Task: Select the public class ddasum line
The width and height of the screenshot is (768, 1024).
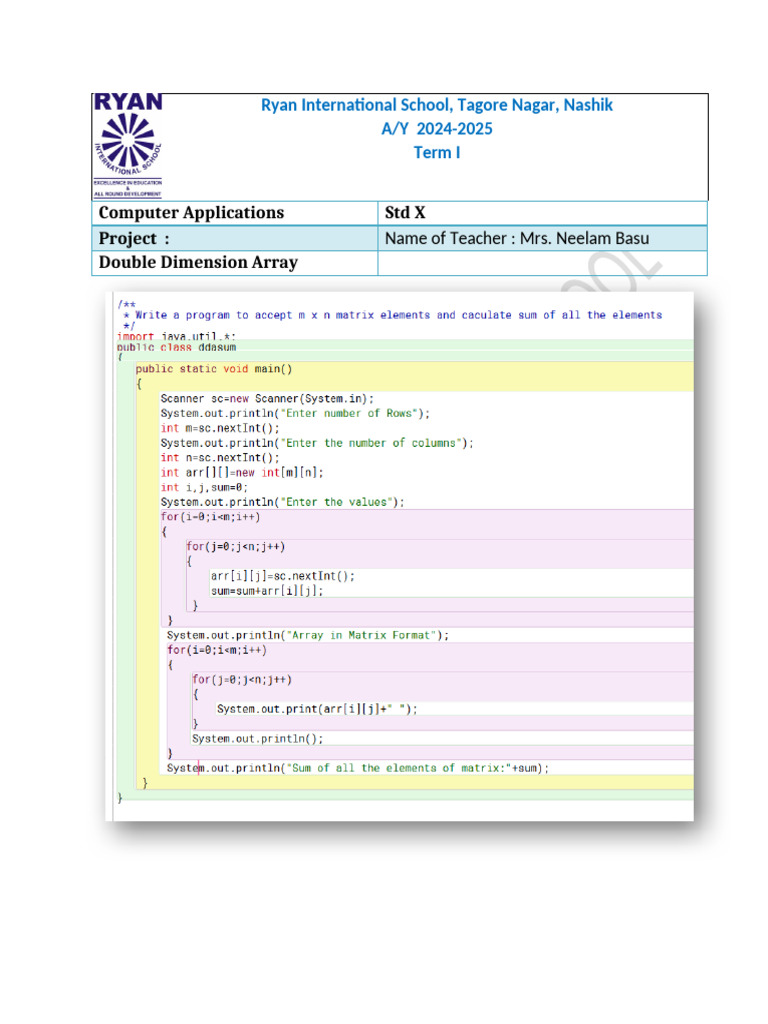Action: (177, 346)
